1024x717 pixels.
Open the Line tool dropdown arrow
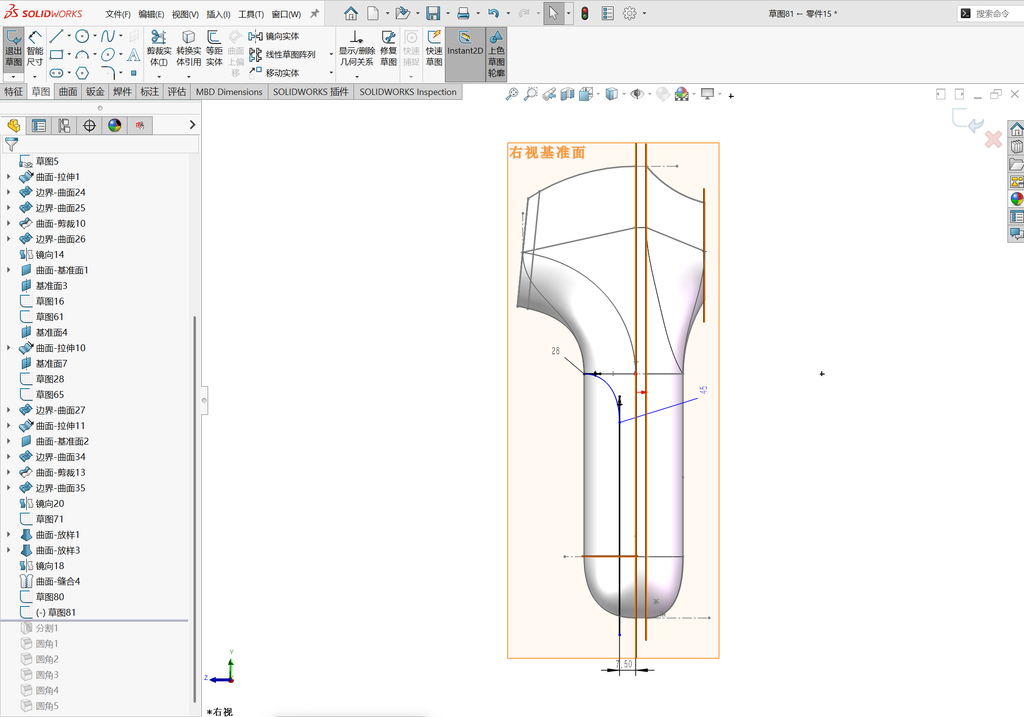[69, 37]
